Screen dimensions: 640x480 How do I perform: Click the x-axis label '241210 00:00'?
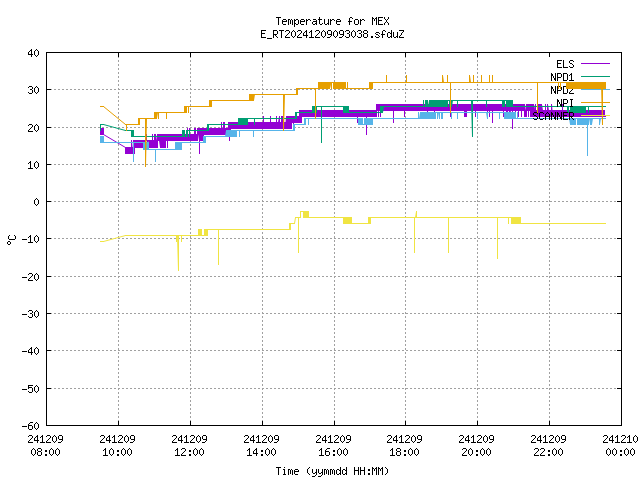click(620, 446)
